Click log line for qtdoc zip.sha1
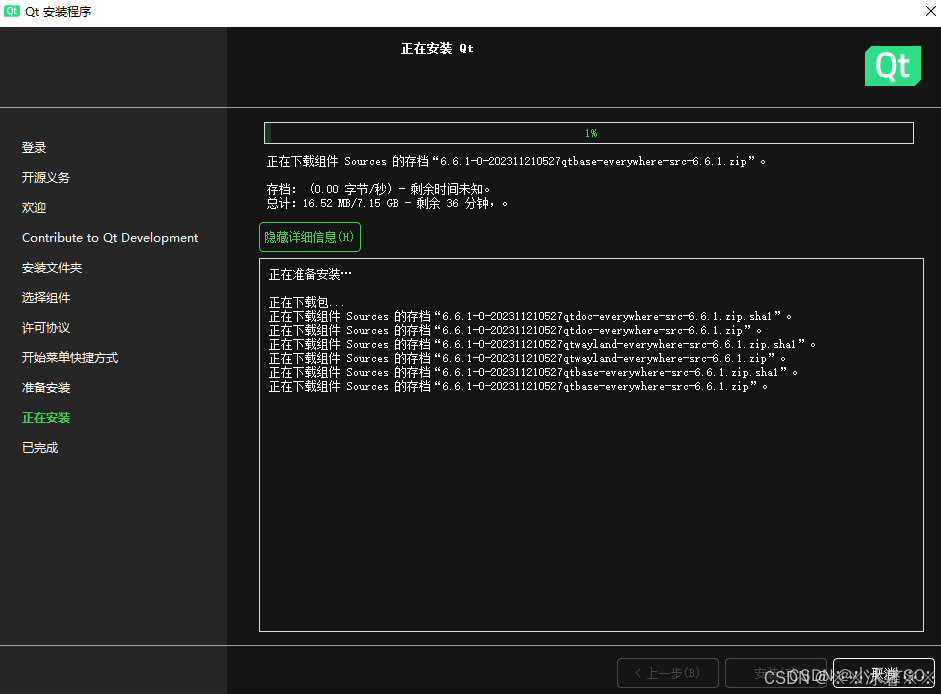This screenshot has width=941, height=694. 531,316
